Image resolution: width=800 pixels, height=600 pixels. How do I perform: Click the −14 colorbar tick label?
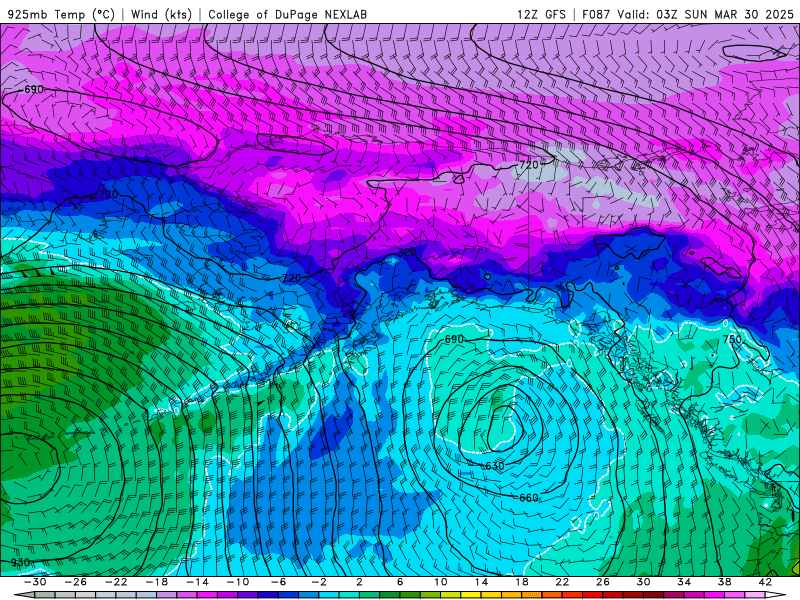(197, 582)
